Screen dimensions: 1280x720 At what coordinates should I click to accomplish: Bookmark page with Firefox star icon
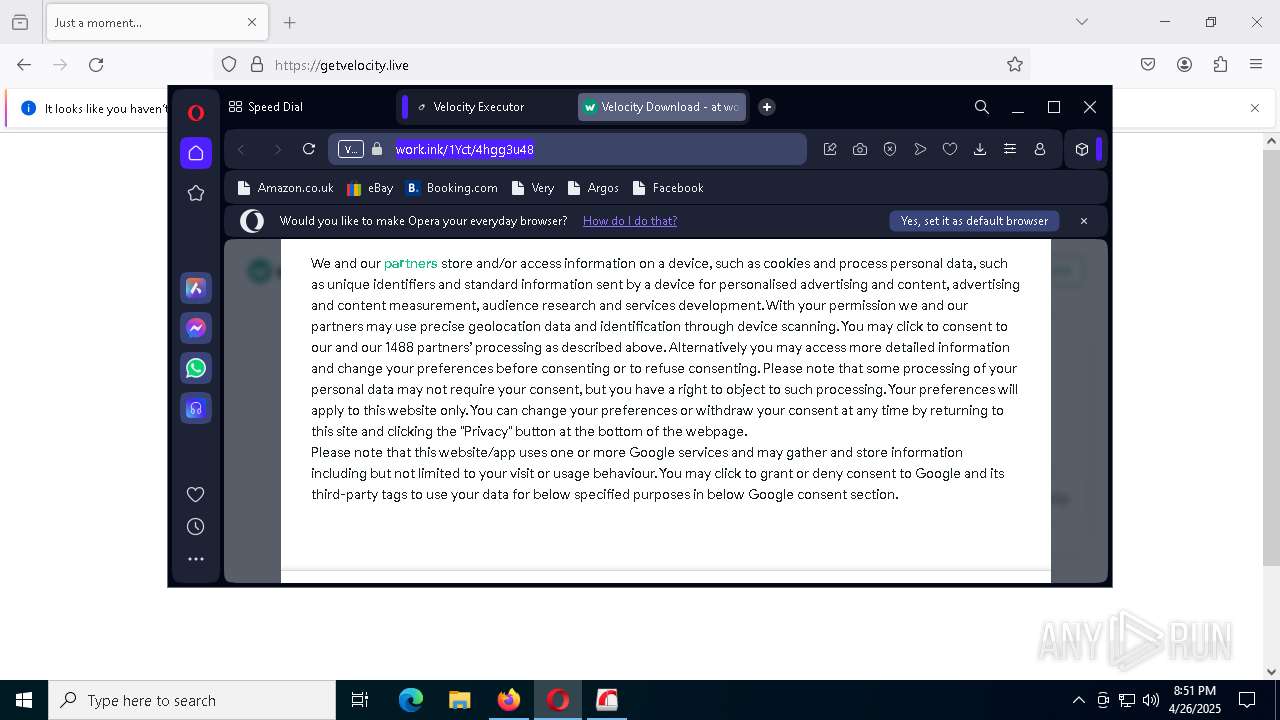tap(1015, 65)
